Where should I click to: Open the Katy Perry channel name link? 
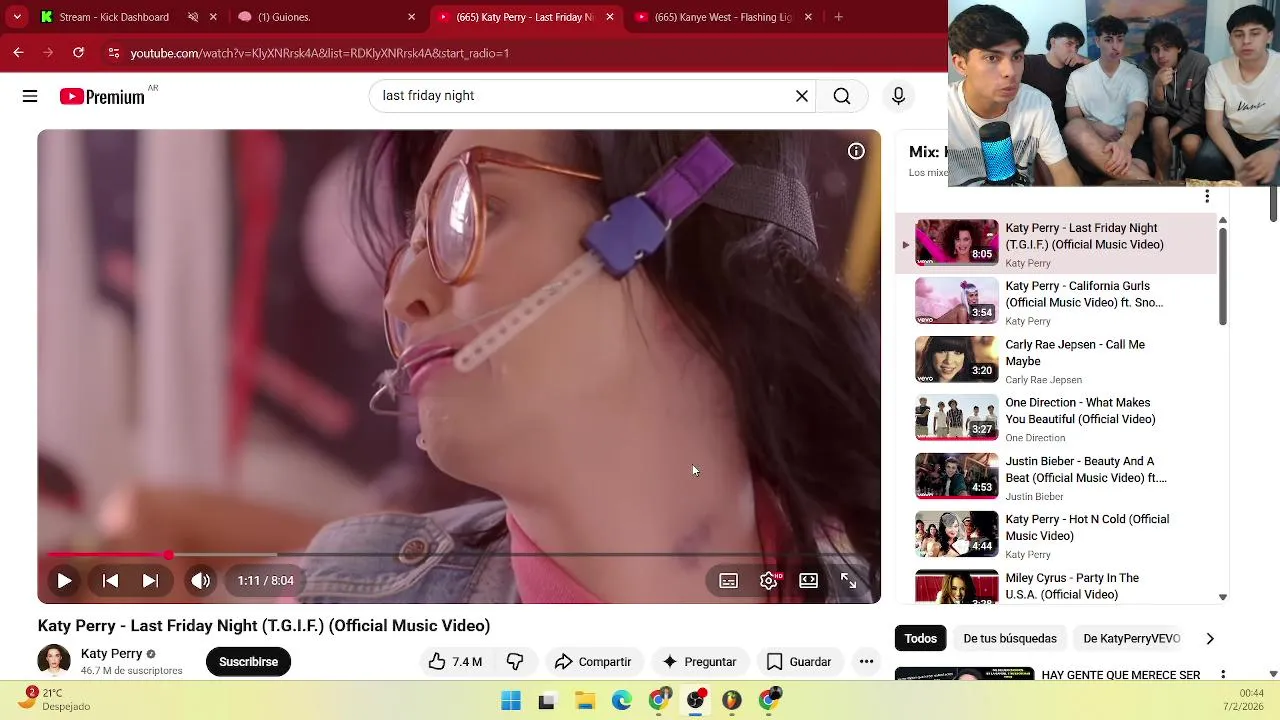(x=111, y=654)
